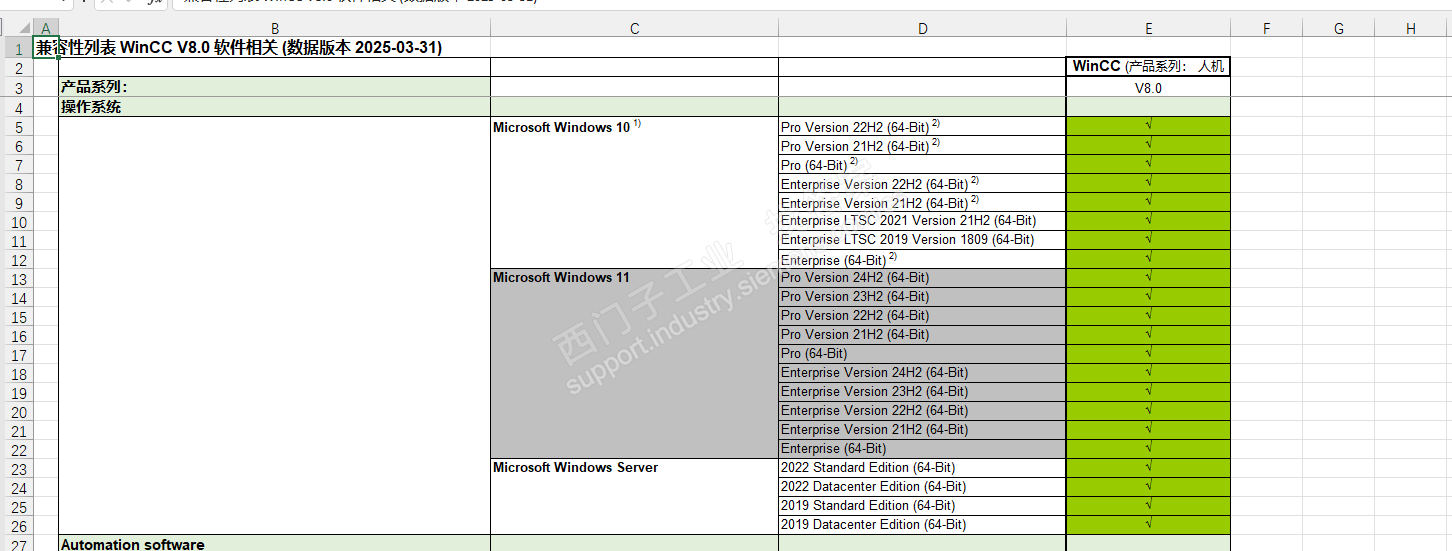Image resolution: width=1452 pixels, height=551 pixels.
Task: Click the 'V8.0' cell
Action: [x=1148, y=87]
